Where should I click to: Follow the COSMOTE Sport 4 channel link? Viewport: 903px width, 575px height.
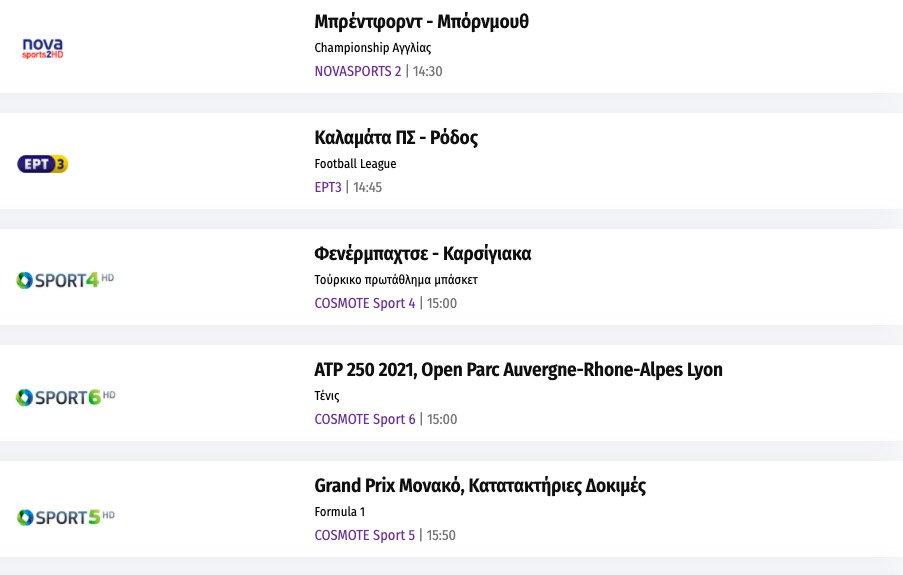point(364,303)
